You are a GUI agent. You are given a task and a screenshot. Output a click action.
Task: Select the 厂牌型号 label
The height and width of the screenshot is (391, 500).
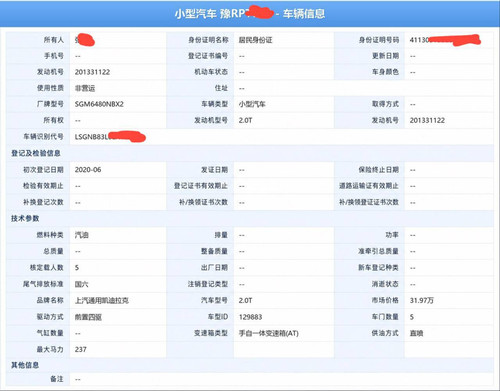(x=50, y=104)
